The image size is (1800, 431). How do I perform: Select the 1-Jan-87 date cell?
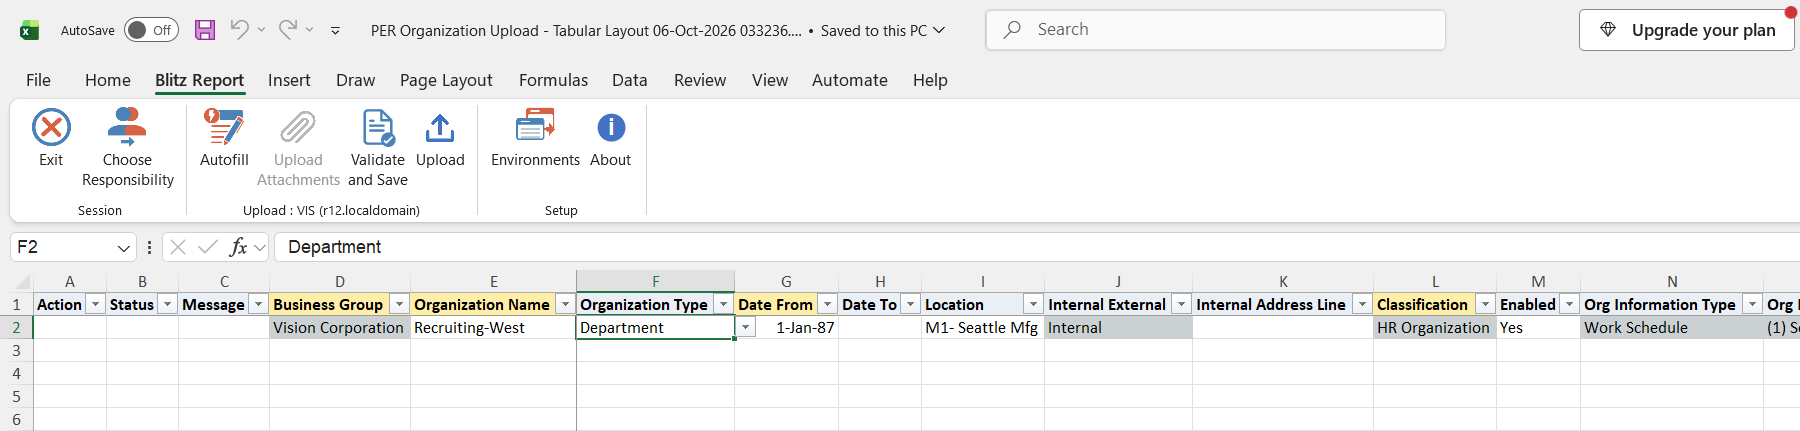click(786, 328)
